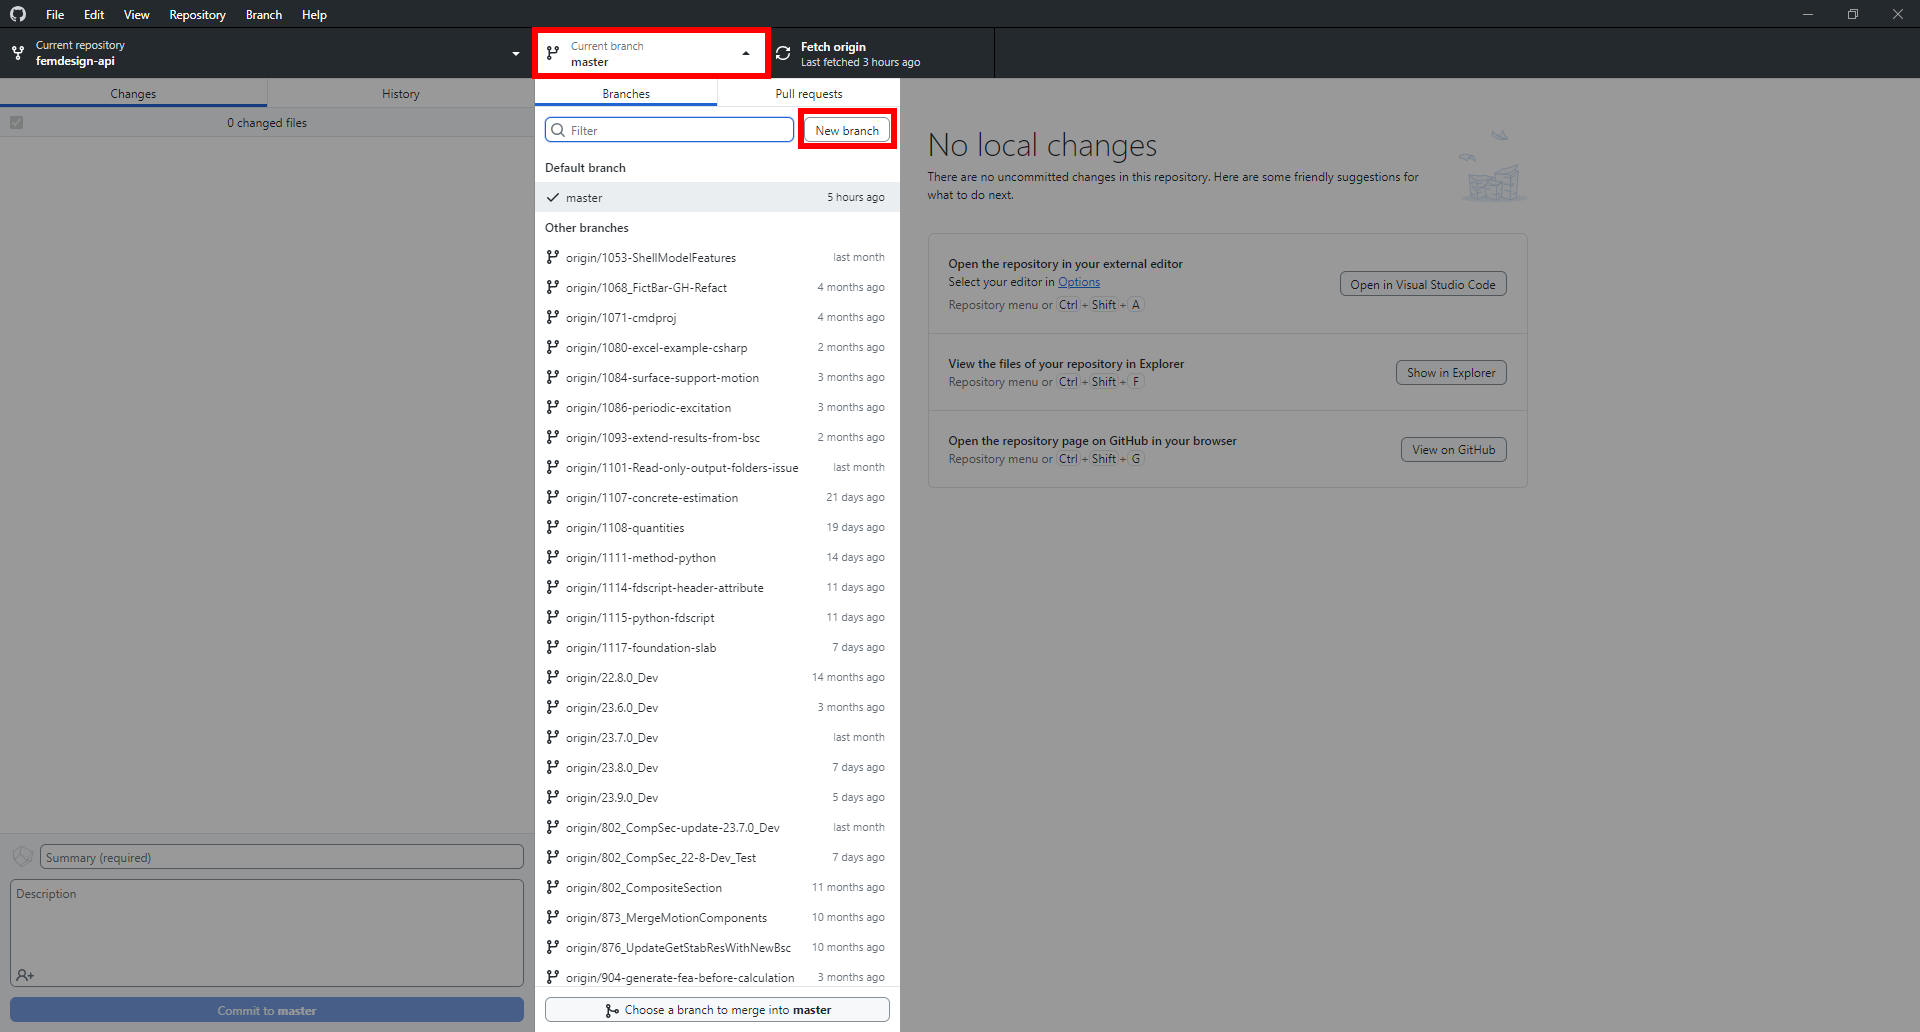Click branch icon beside origin/1071-cmdproj
Viewport: 1920px width, 1032px height.
click(552, 317)
